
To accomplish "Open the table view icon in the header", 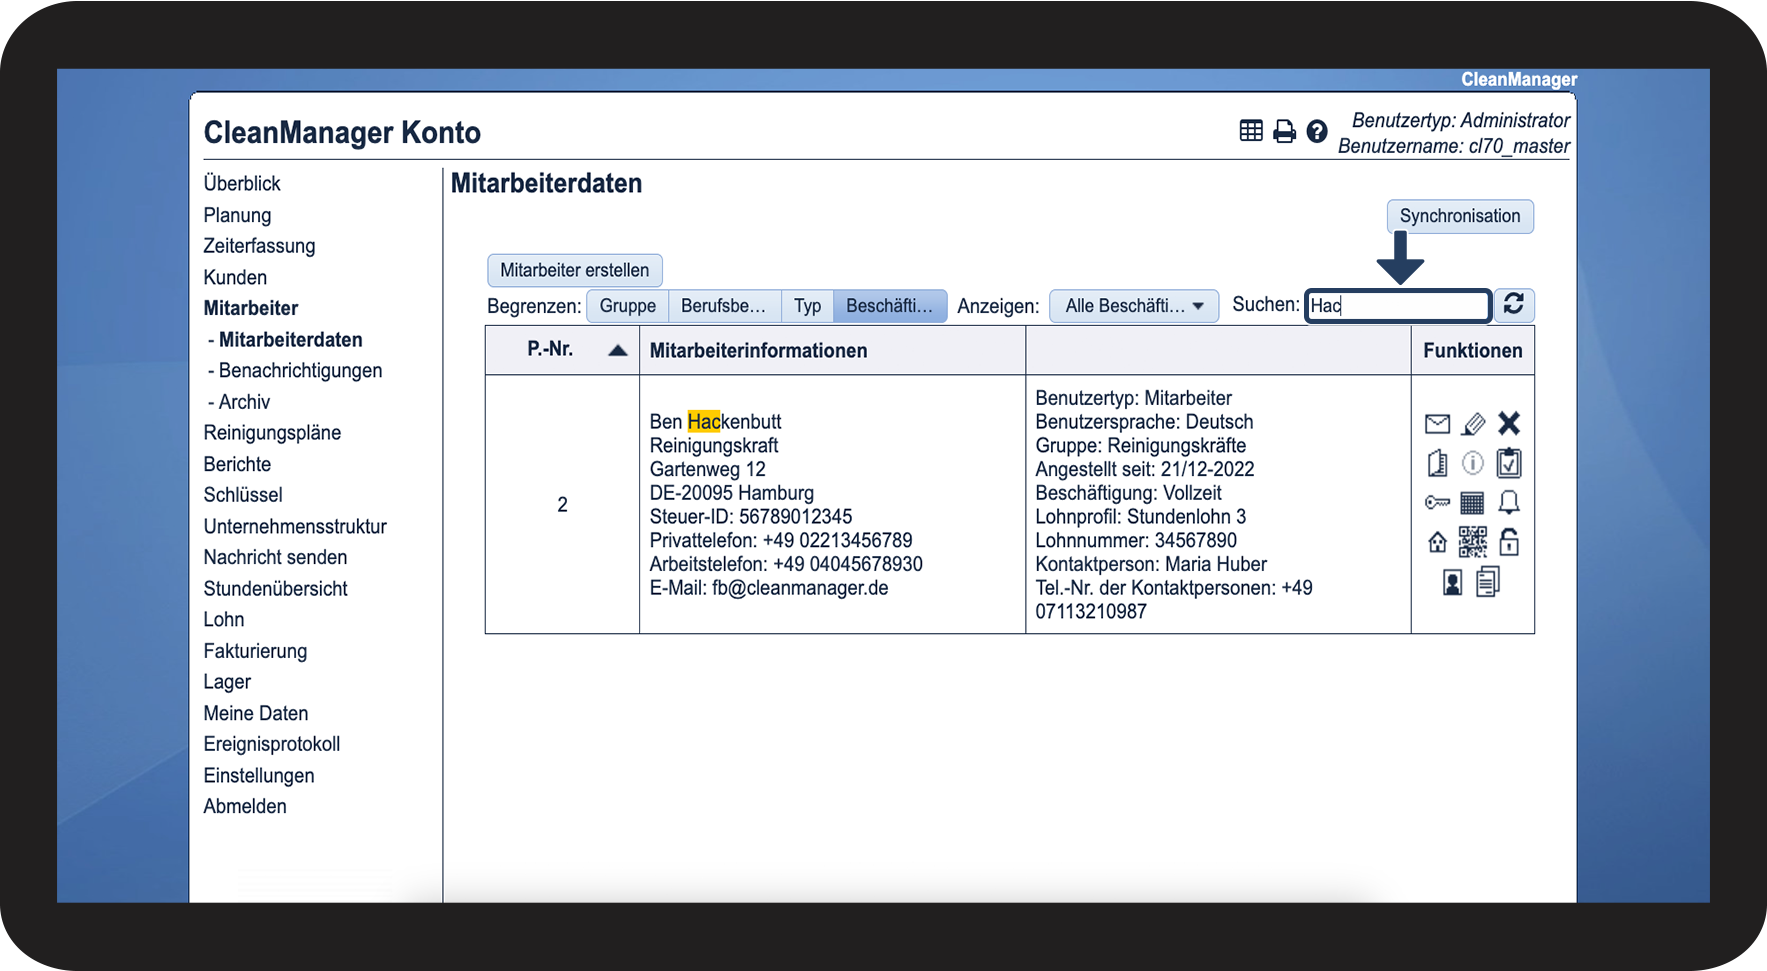I will tap(1251, 131).
